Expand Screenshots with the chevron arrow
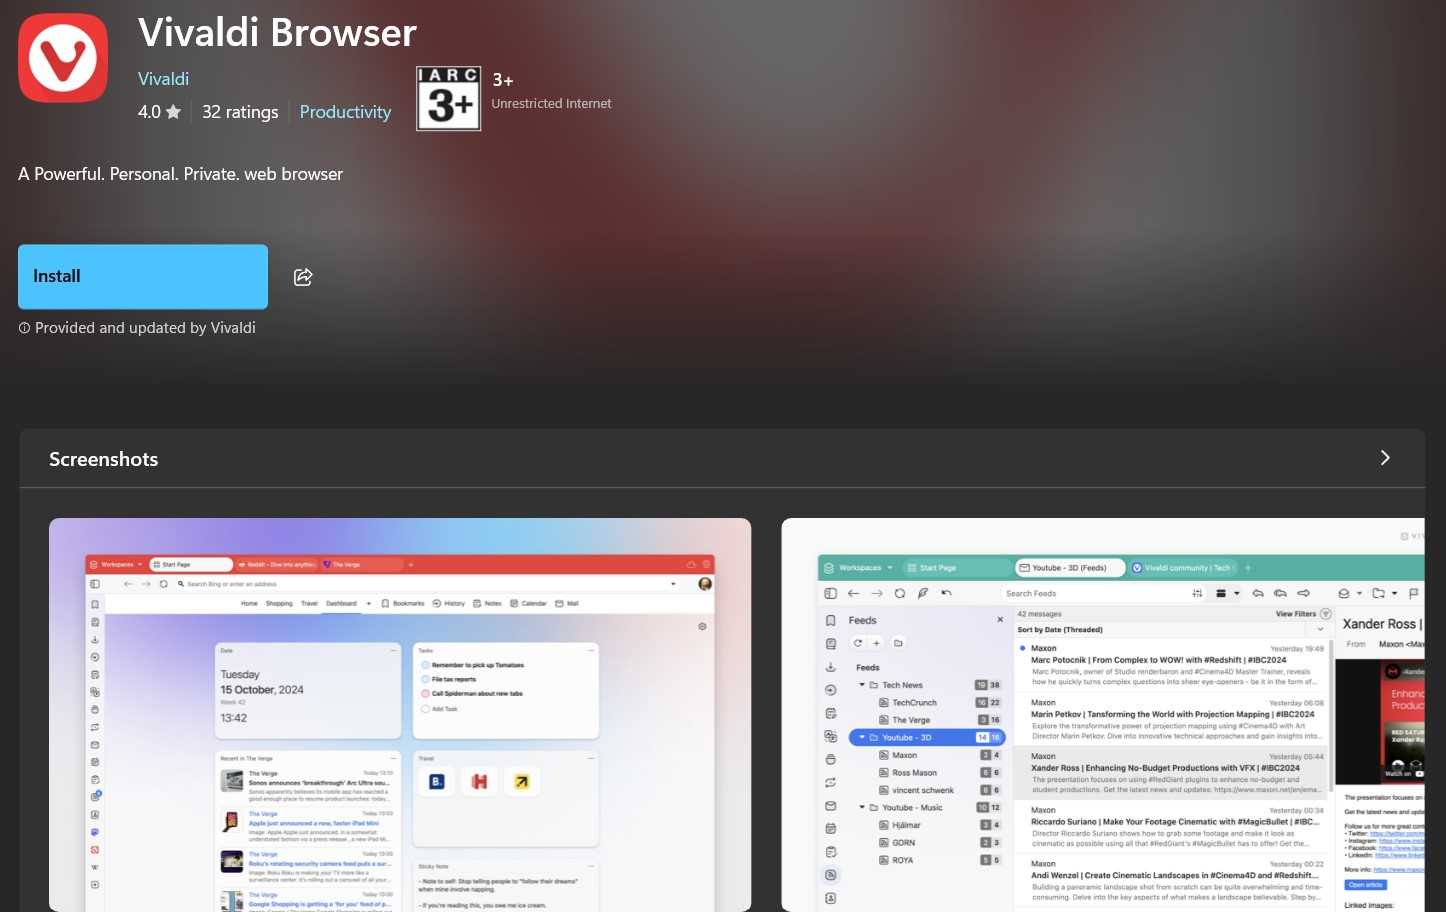 [x=1385, y=458]
